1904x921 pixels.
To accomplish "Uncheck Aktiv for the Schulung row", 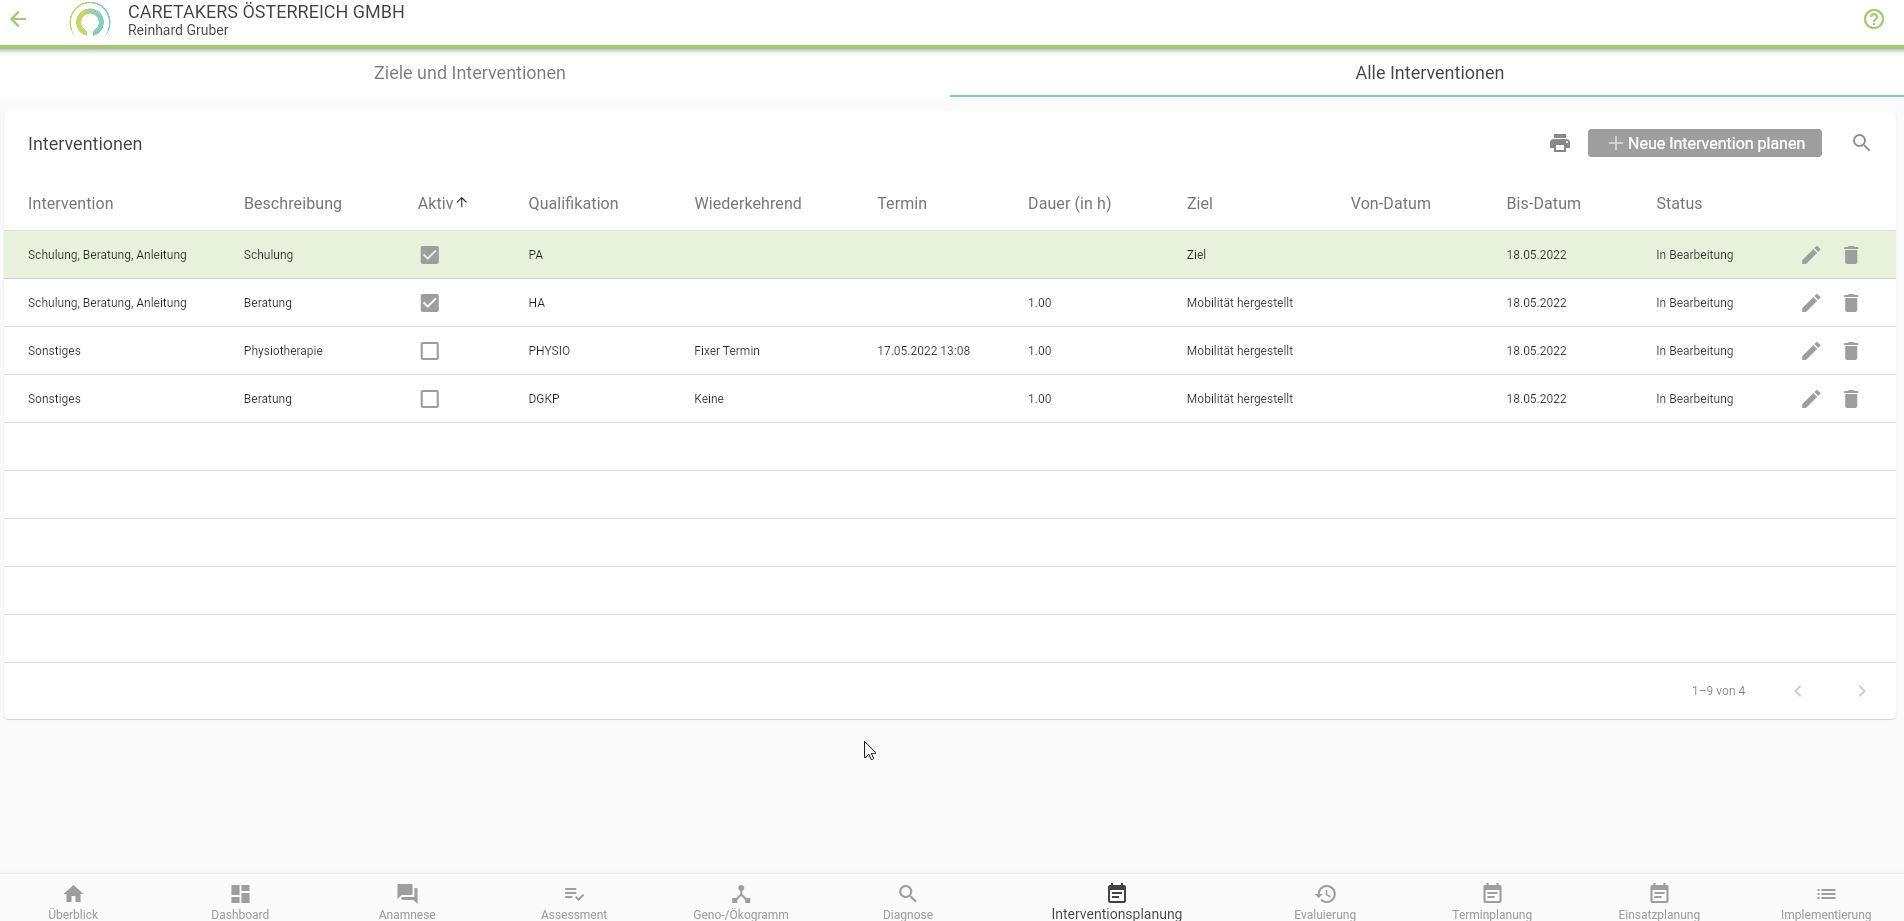I will (x=429, y=255).
